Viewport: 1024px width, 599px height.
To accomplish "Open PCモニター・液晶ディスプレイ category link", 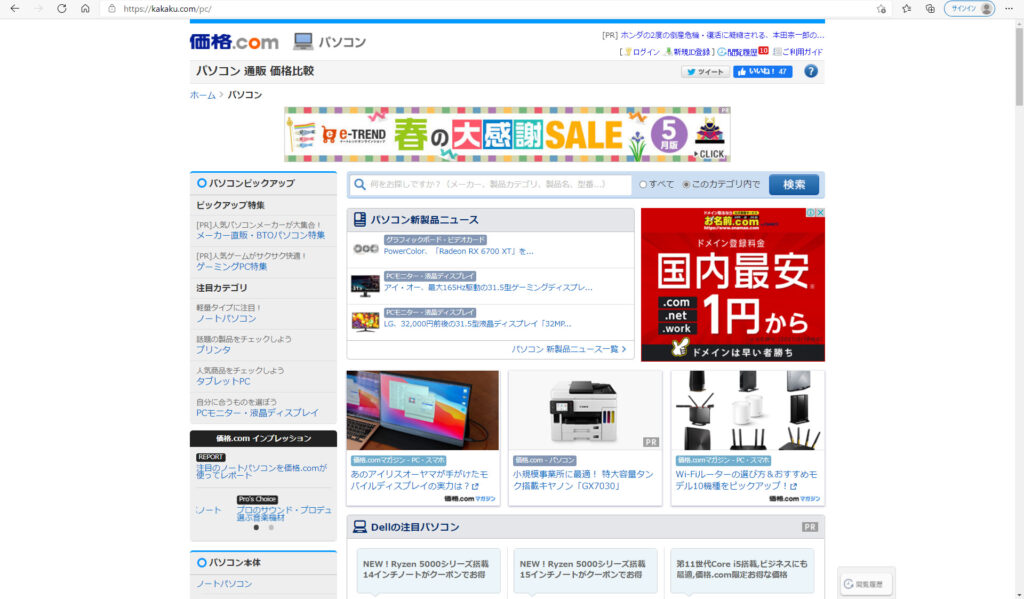I will (257, 413).
